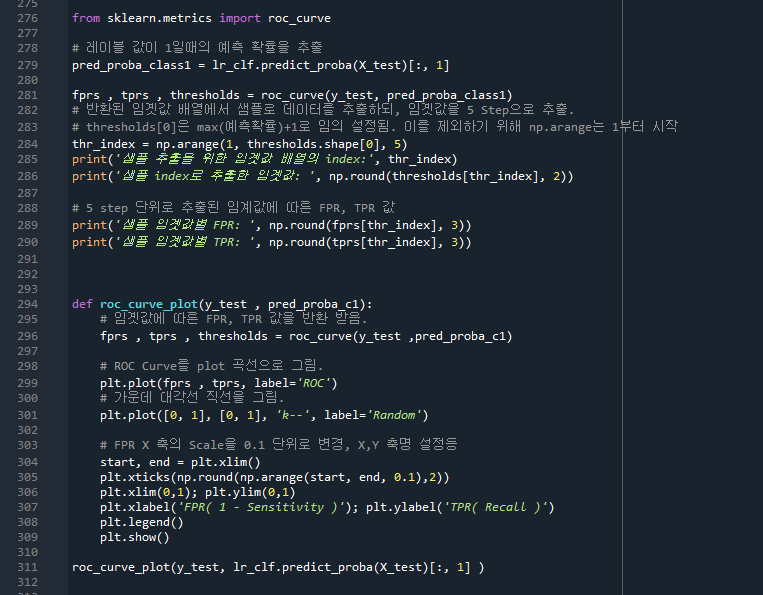Click 'roc_curve' after import on line 276
Screen dimensions: 763x595
(299, 18)
